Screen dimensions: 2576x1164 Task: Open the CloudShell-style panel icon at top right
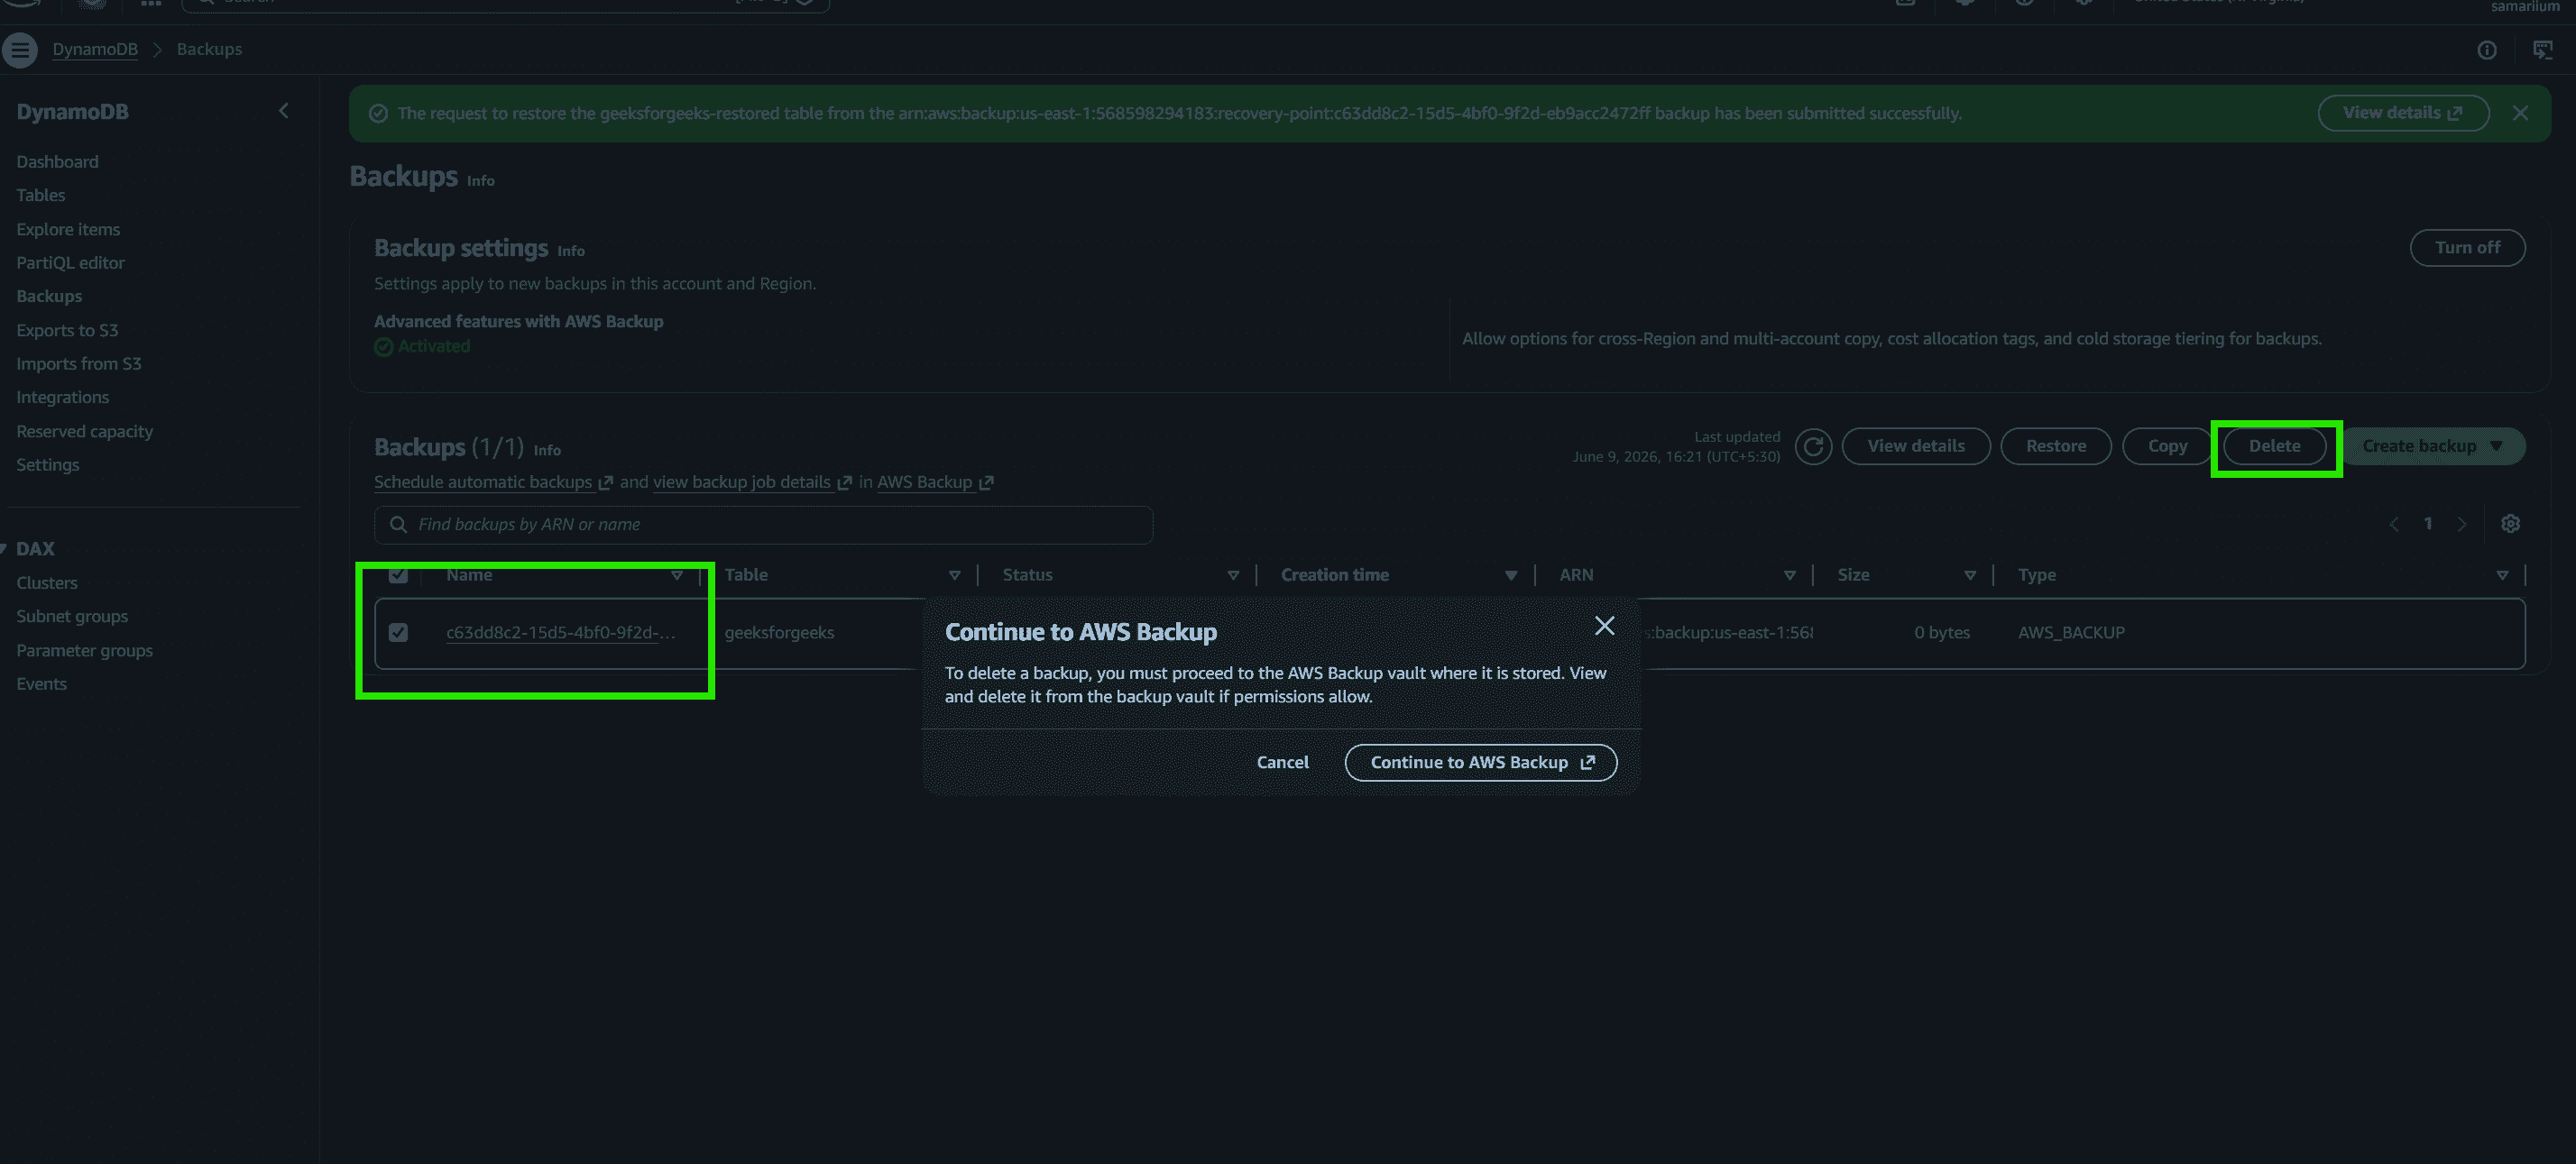pos(2543,50)
